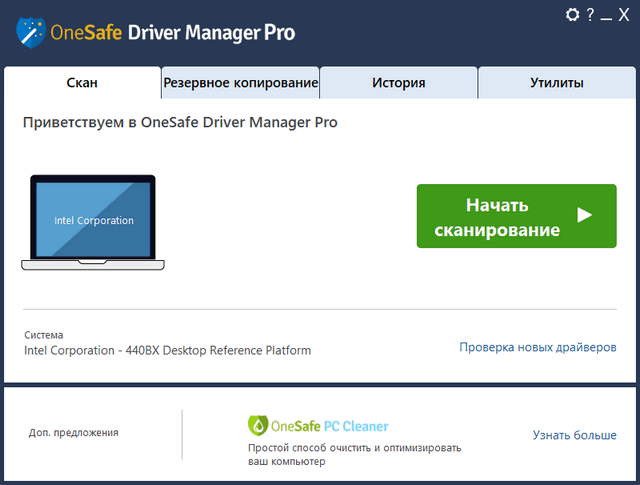The height and width of the screenshot is (485, 640).
Task: Click the Доп. предложения label
Action: [x=74, y=433]
